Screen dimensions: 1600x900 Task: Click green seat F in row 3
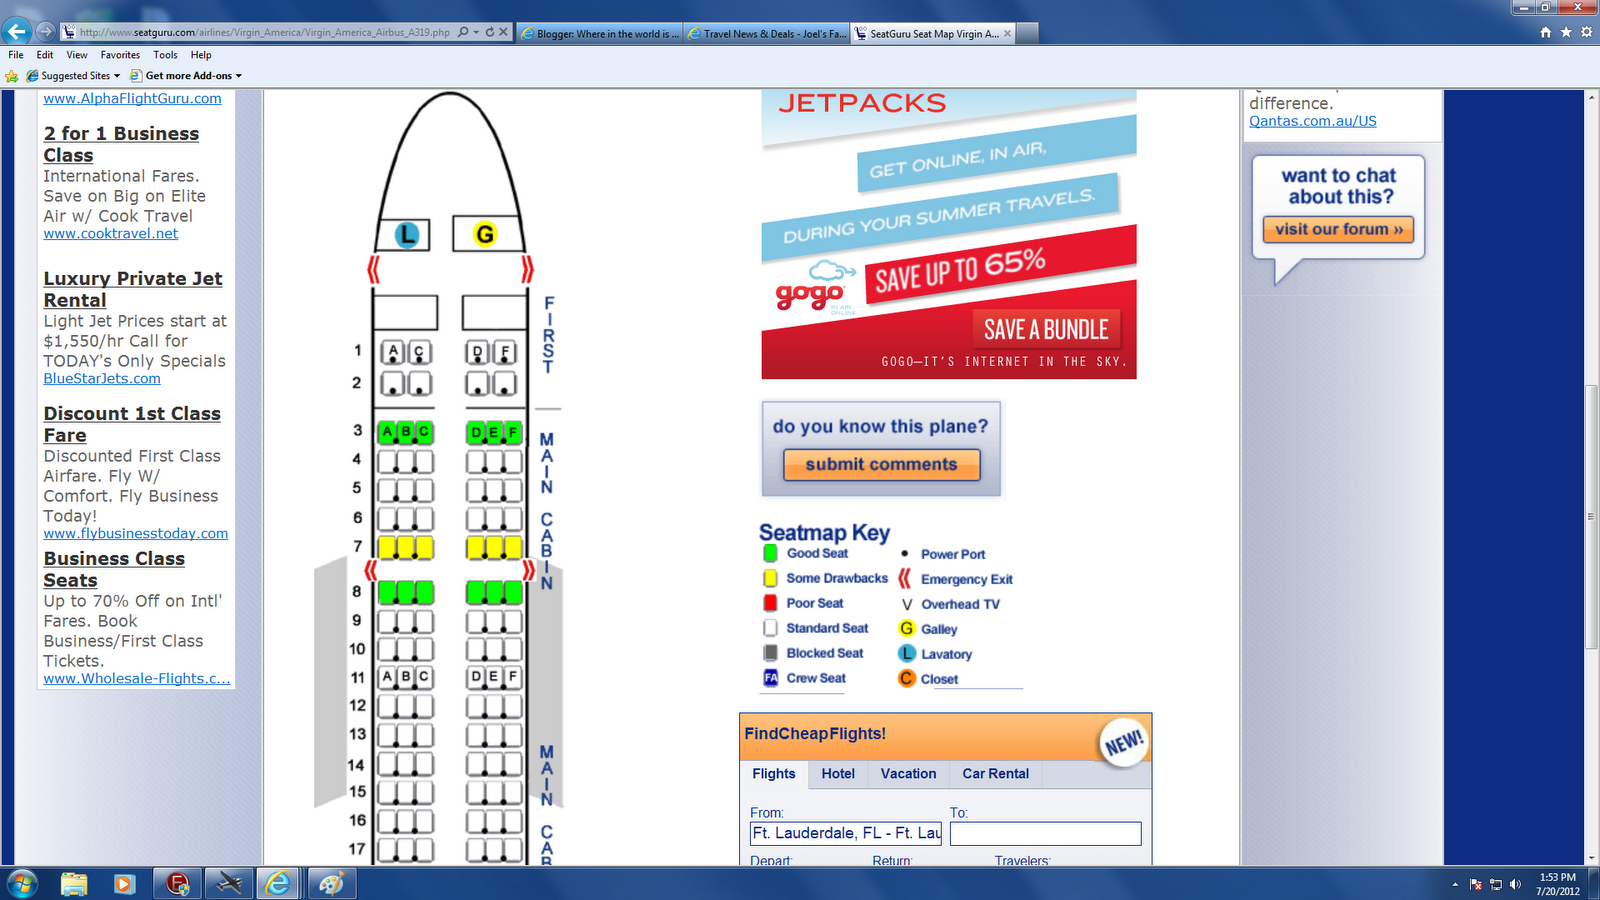pos(513,432)
